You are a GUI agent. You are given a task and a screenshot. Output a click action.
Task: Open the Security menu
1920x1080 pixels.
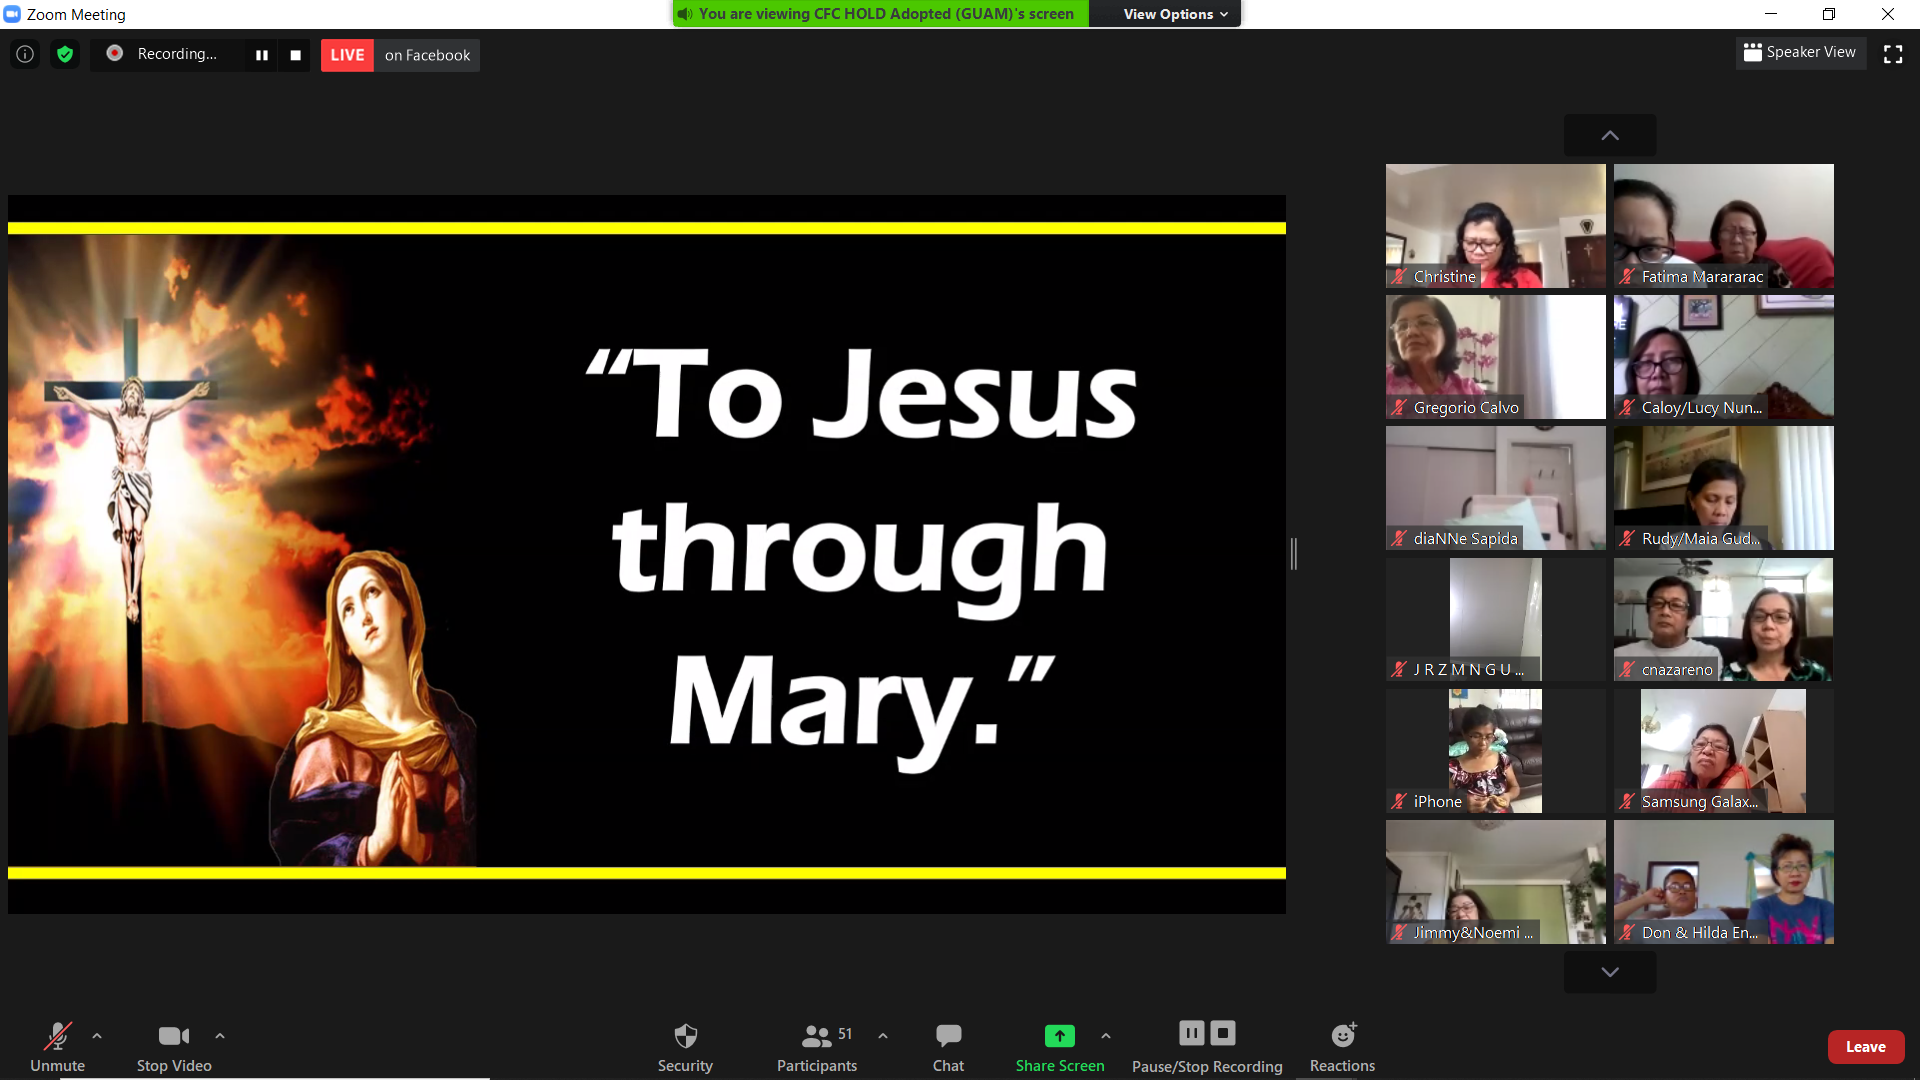(x=685, y=1046)
